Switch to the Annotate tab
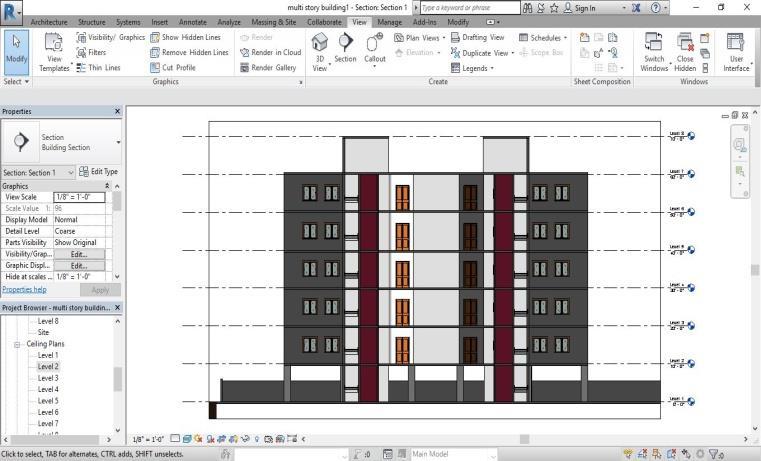 (x=193, y=22)
